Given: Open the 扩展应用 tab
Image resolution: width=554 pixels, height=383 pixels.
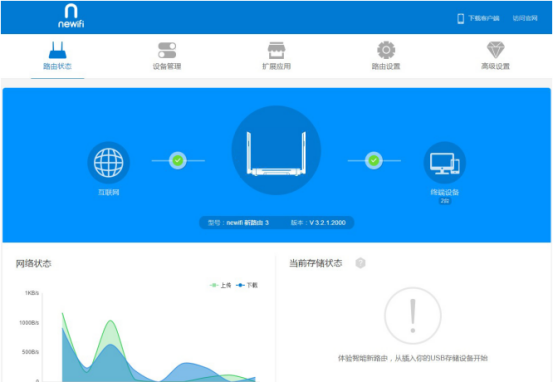Looking at the screenshot, I should (276, 66).
